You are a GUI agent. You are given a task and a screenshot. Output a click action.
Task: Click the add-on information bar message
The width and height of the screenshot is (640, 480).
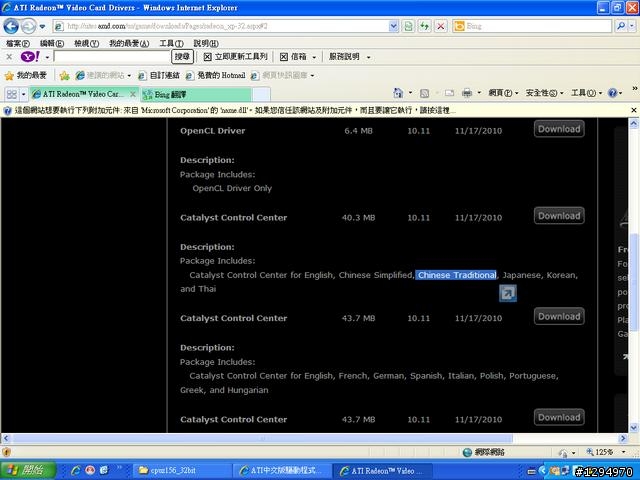(233, 110)
